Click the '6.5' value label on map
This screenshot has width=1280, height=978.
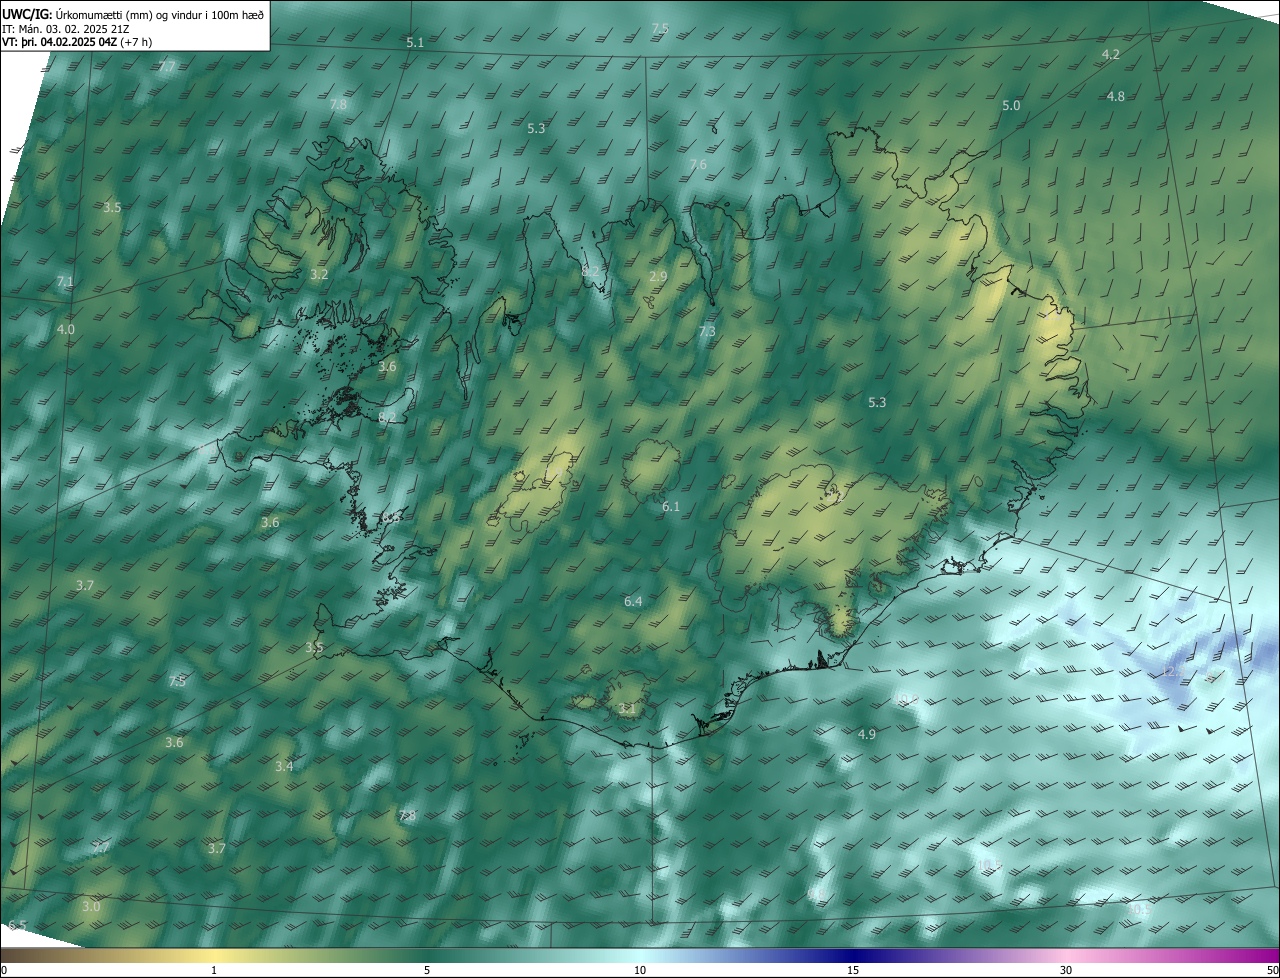coord(17,925)
